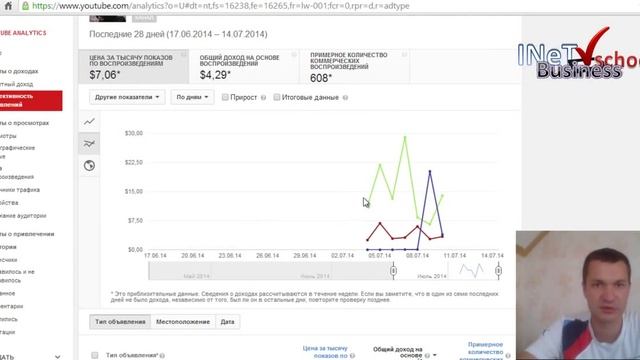Click the green line peak on the chart

[x=405, y=137]
